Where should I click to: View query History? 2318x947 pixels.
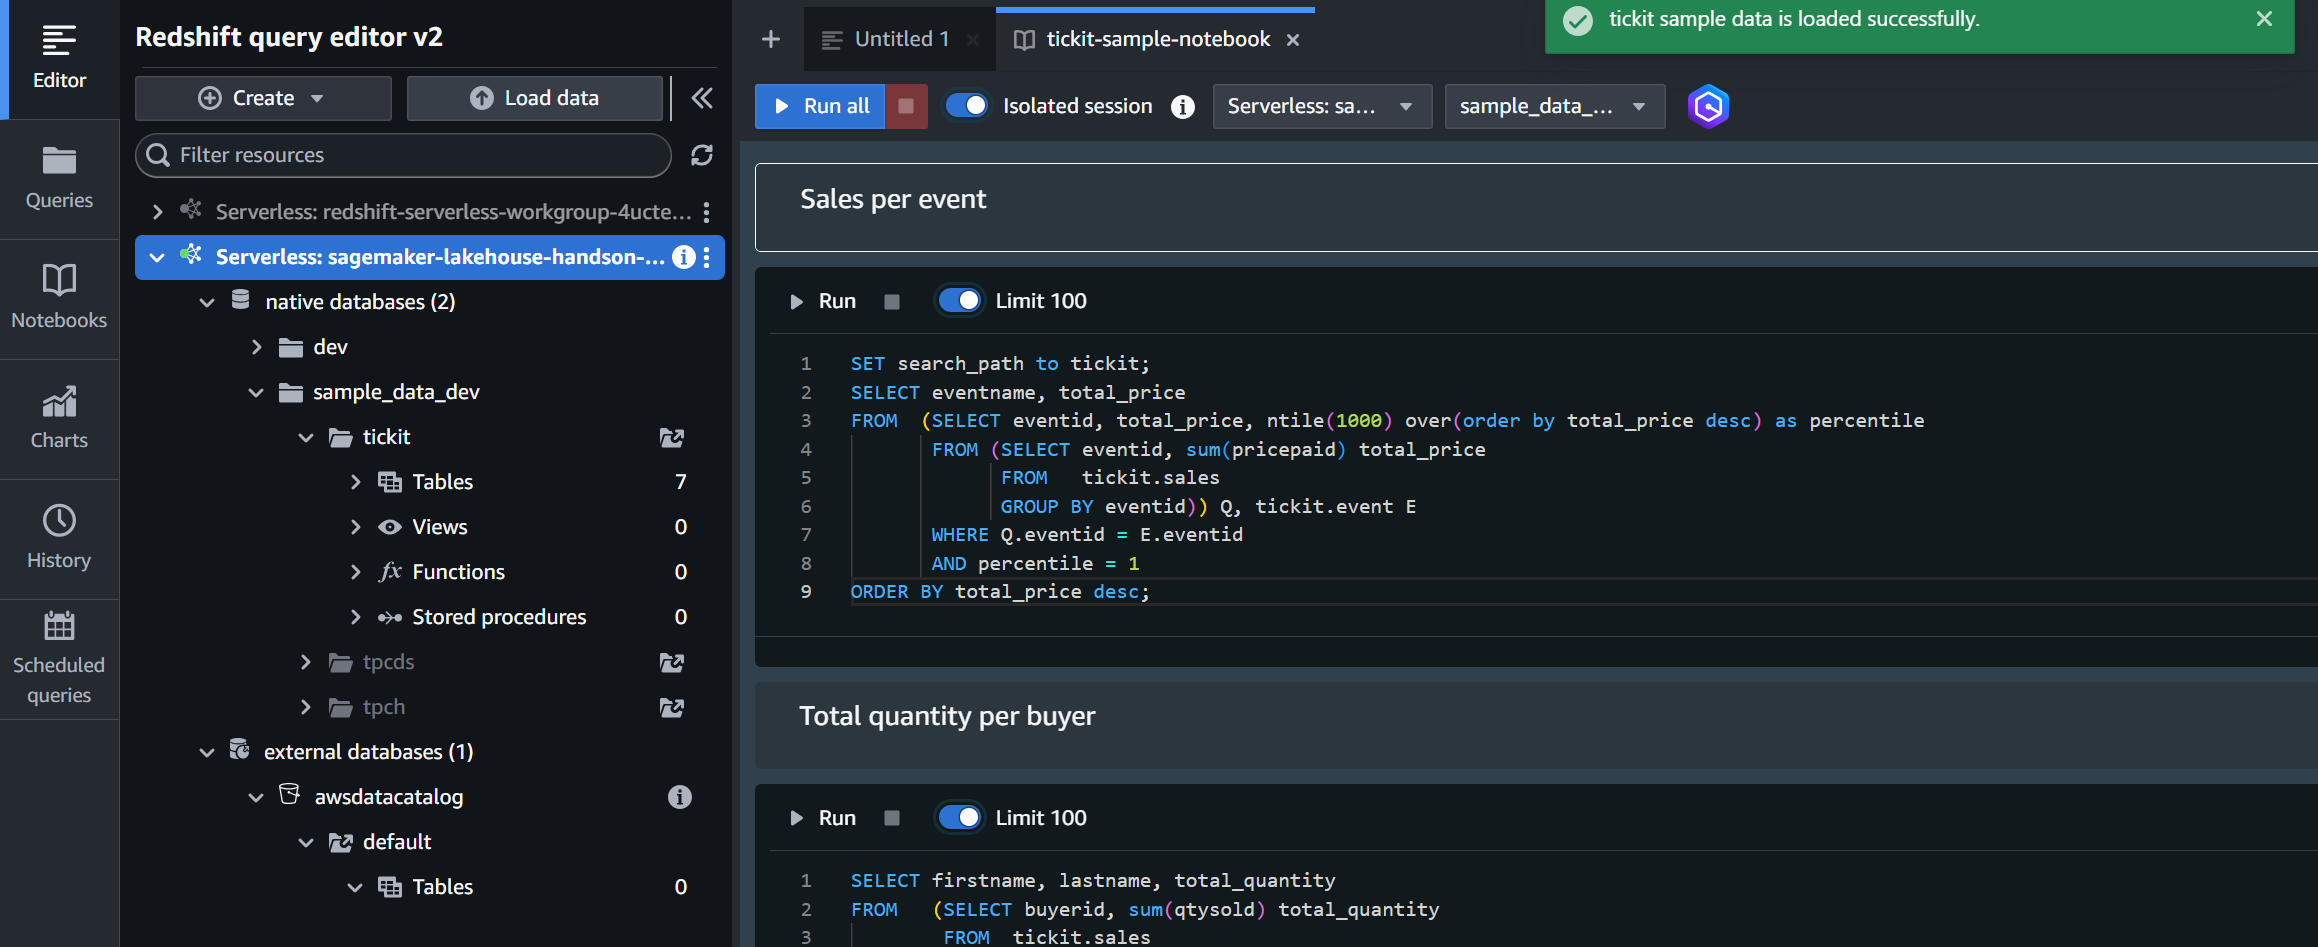59,539
